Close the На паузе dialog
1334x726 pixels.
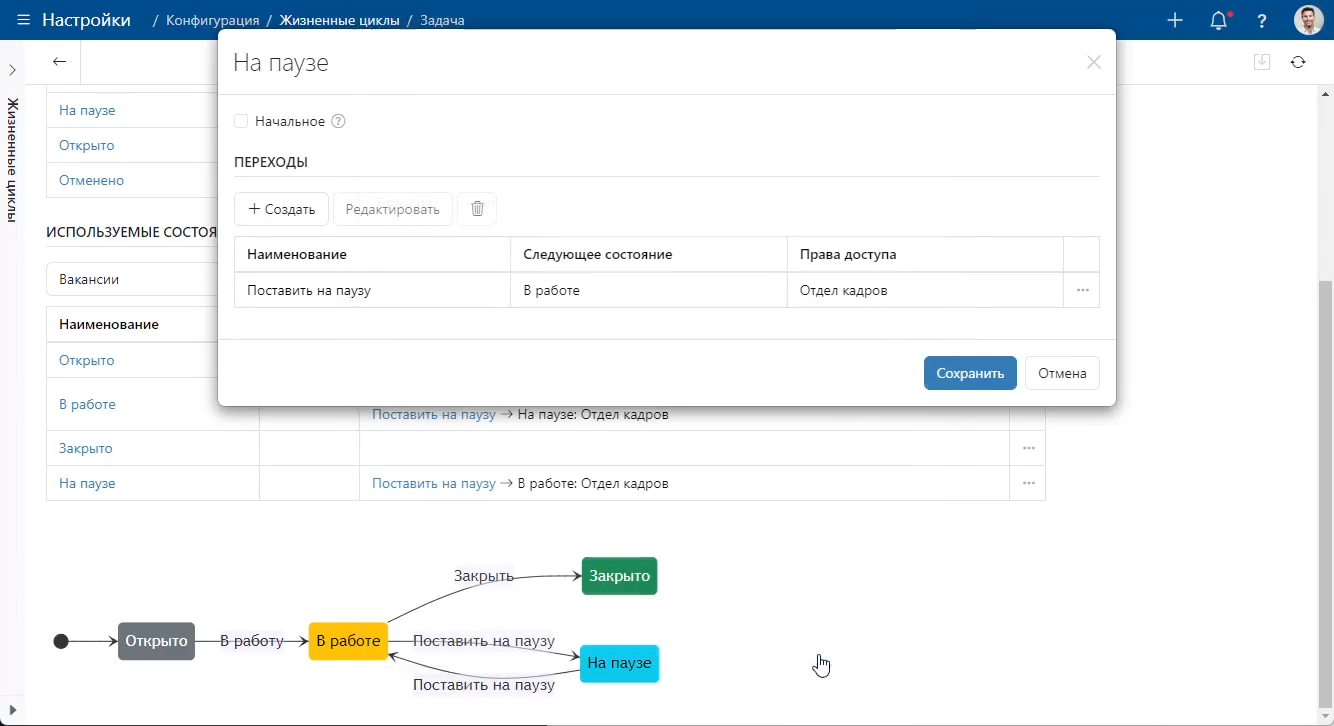[1094, 63]
